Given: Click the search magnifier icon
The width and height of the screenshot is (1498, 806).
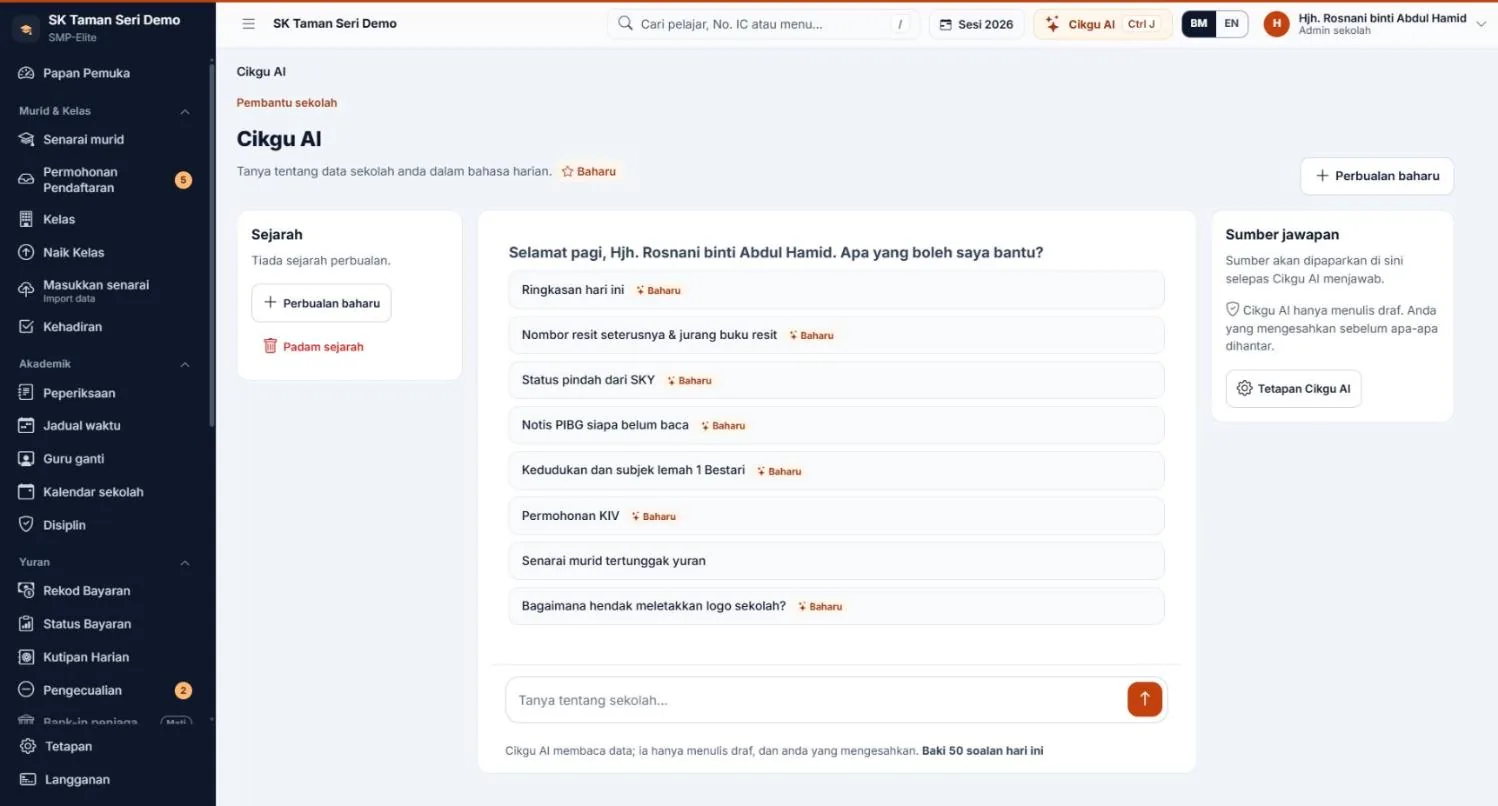Looking at the screenshot, I should pos(625,24).
